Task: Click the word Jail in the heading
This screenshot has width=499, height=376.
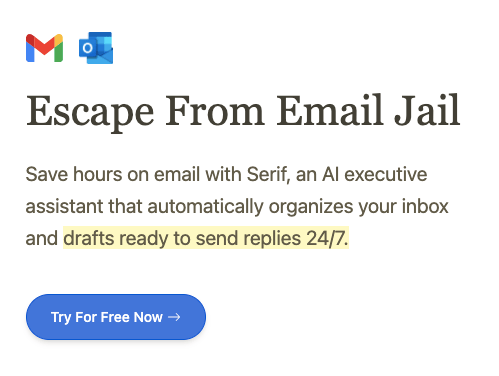Action: 427,110
